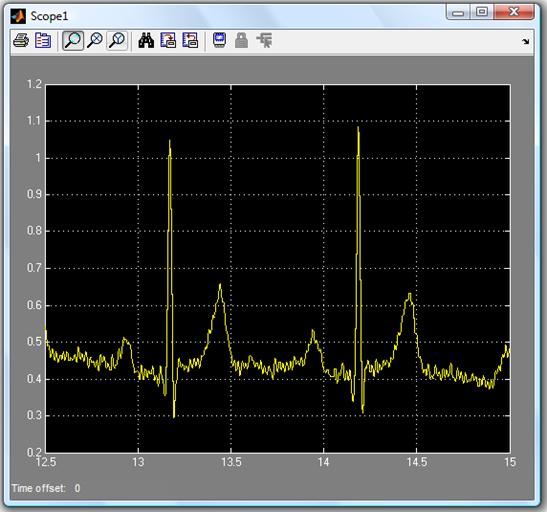Click the dock arrow at toolbar's right end

click(526, 42)
